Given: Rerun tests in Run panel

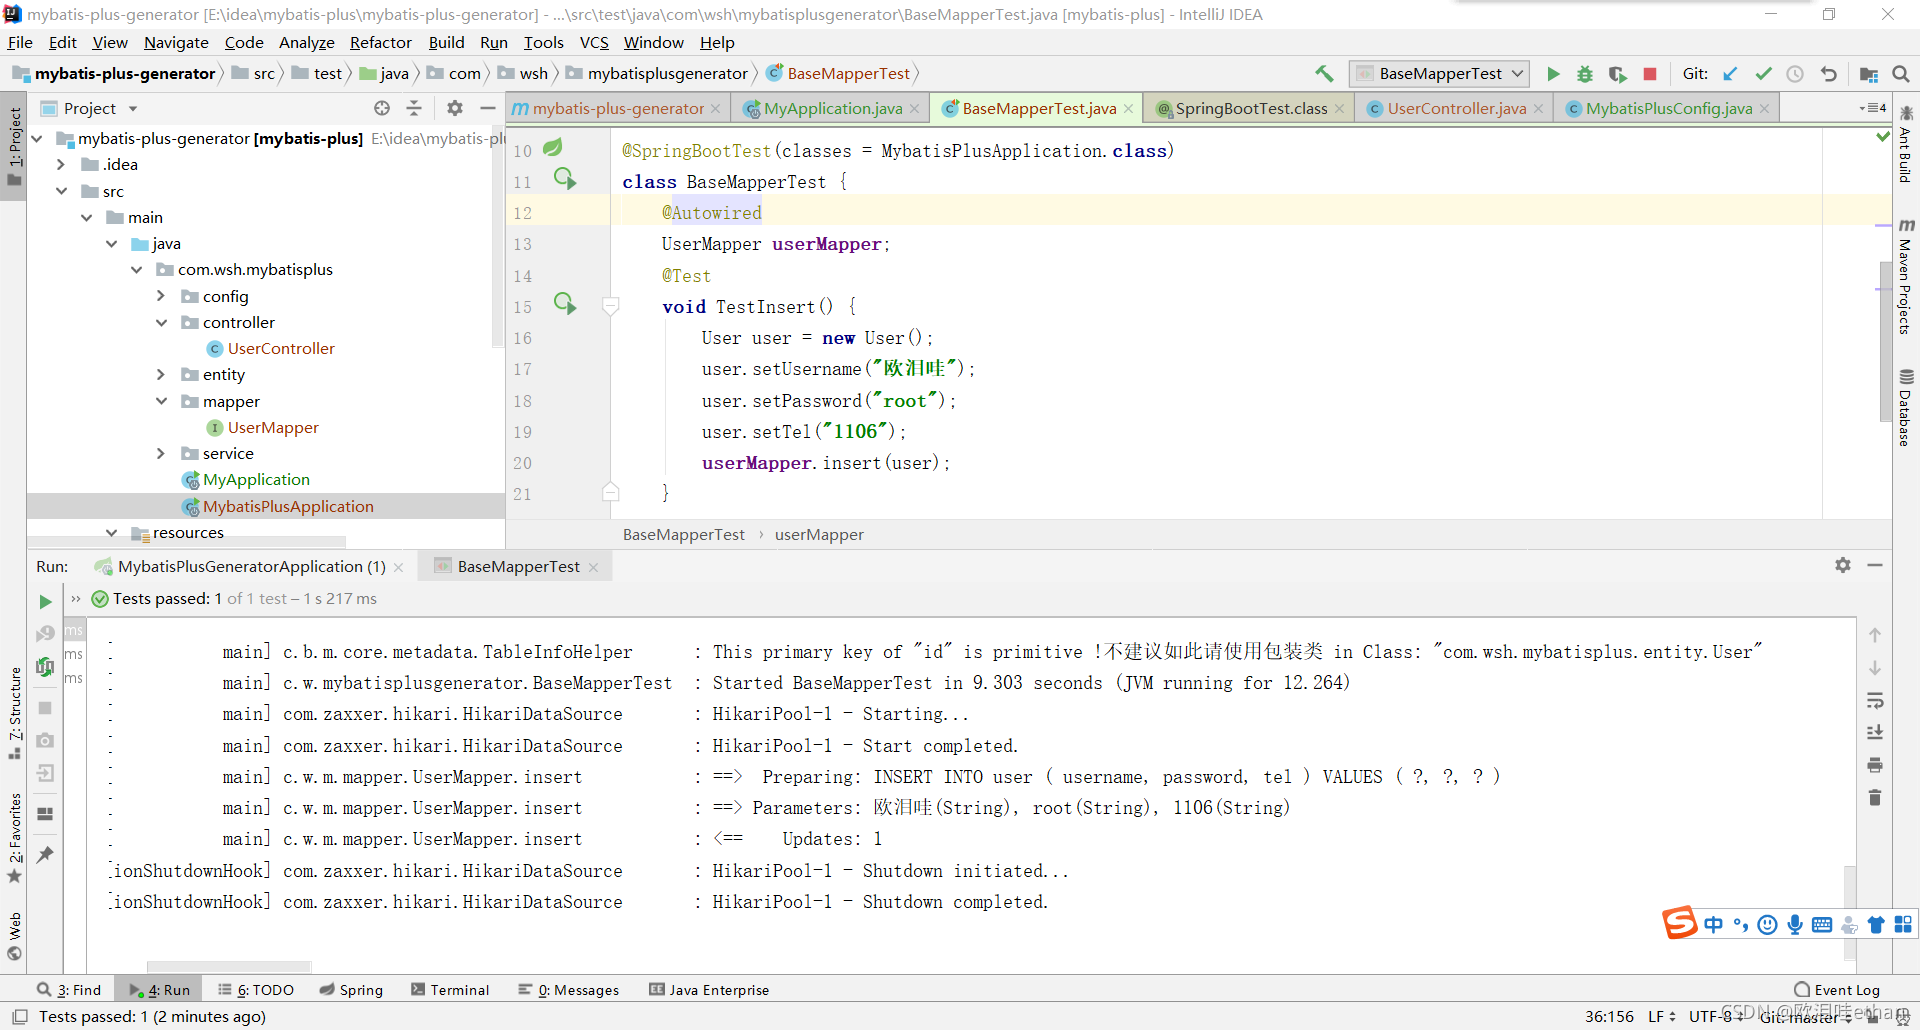Looking at the screenshot, I should [x=45, y=601].
